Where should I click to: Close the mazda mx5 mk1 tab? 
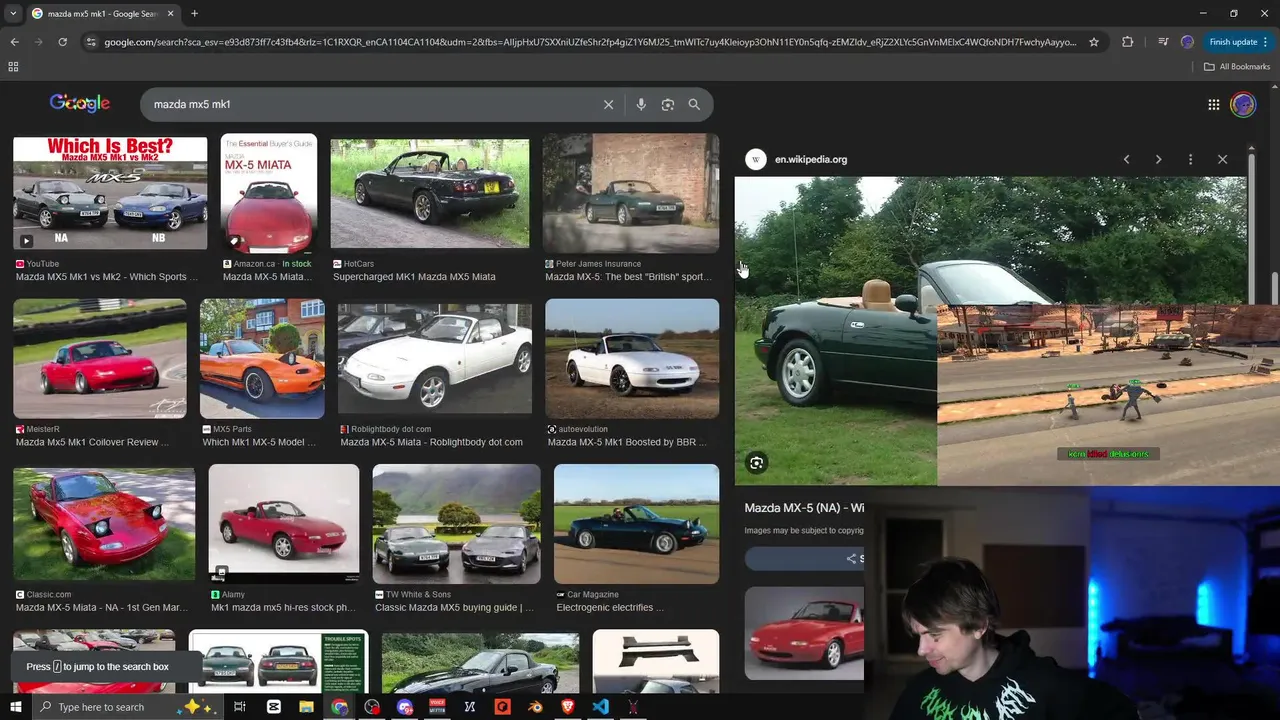(170, 13)
